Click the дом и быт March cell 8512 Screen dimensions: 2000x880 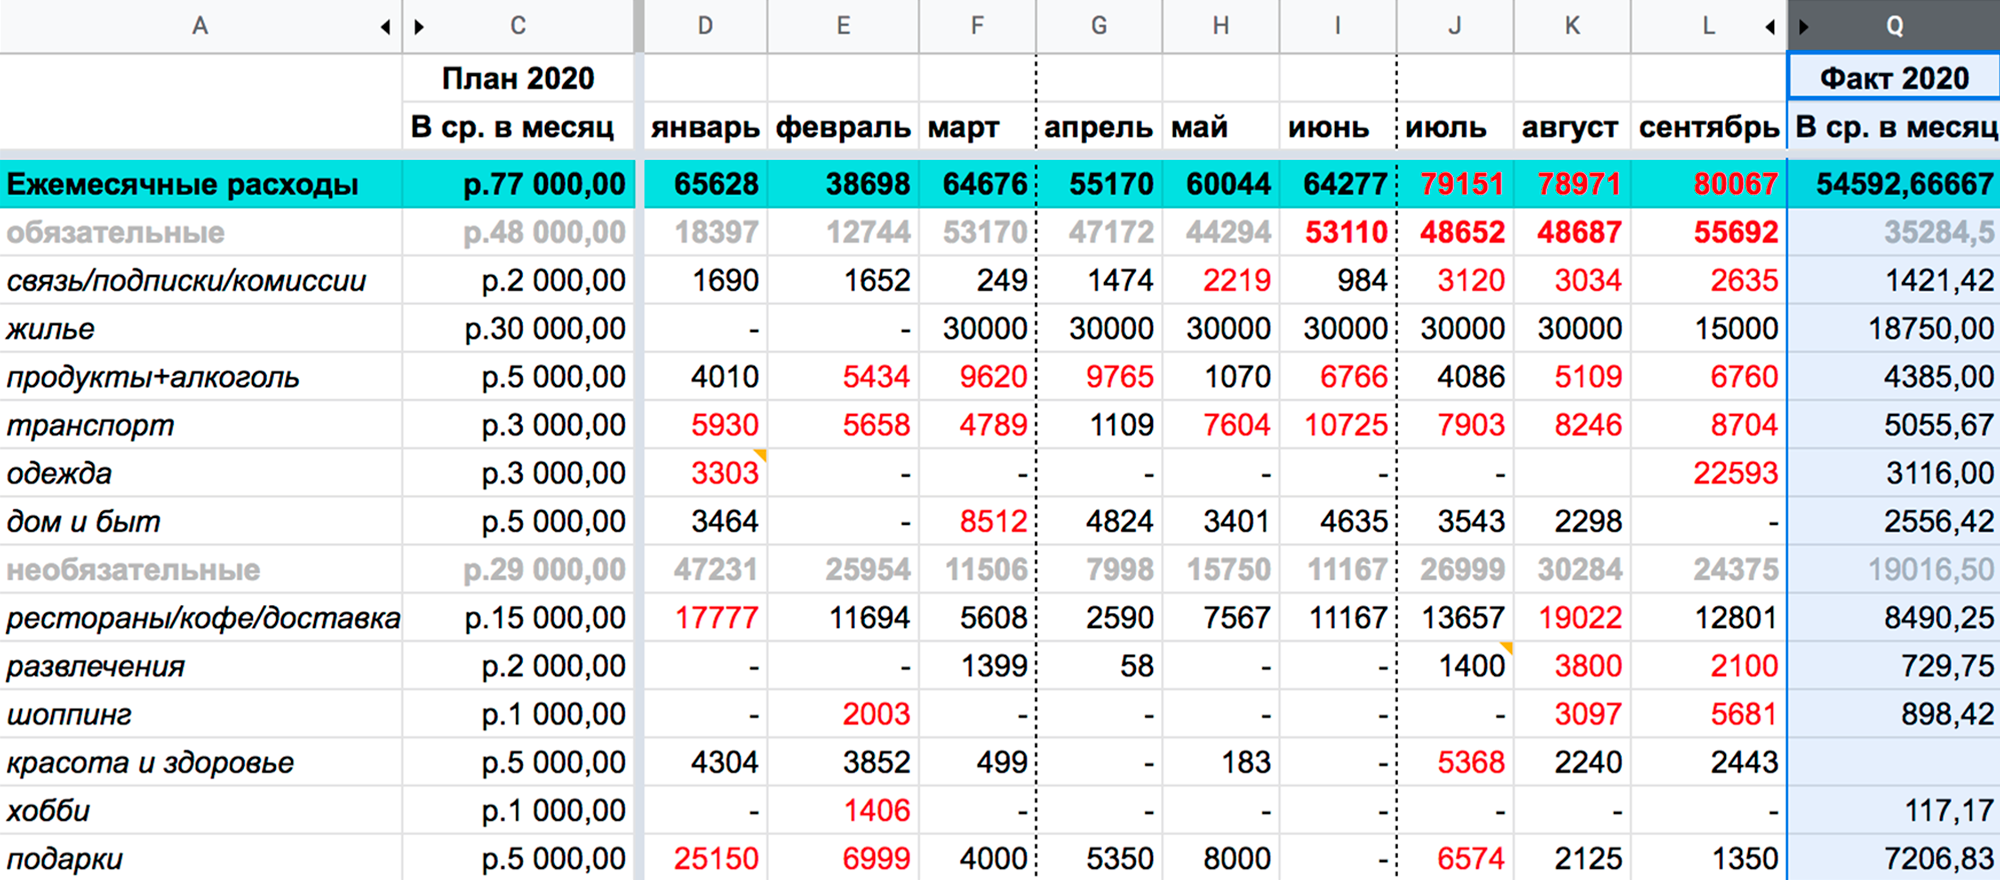[x=977, y=521]
